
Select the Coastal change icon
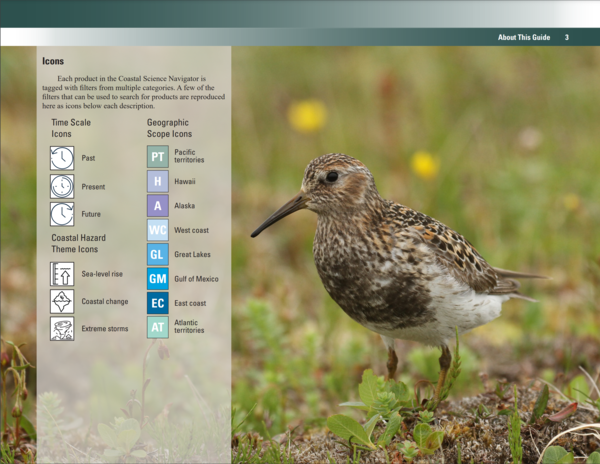[x=62, y=301]
